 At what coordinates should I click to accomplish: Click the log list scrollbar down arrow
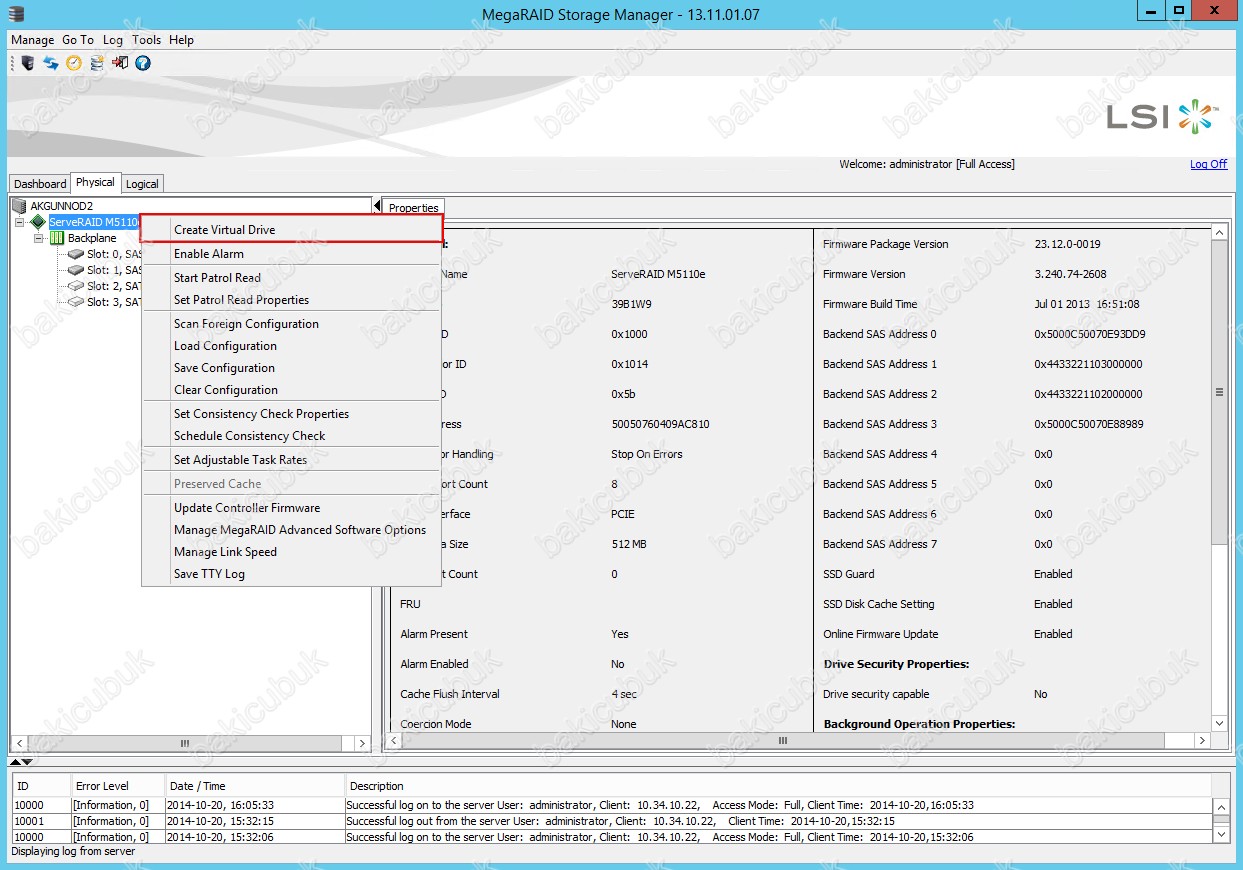(1221, 832)
